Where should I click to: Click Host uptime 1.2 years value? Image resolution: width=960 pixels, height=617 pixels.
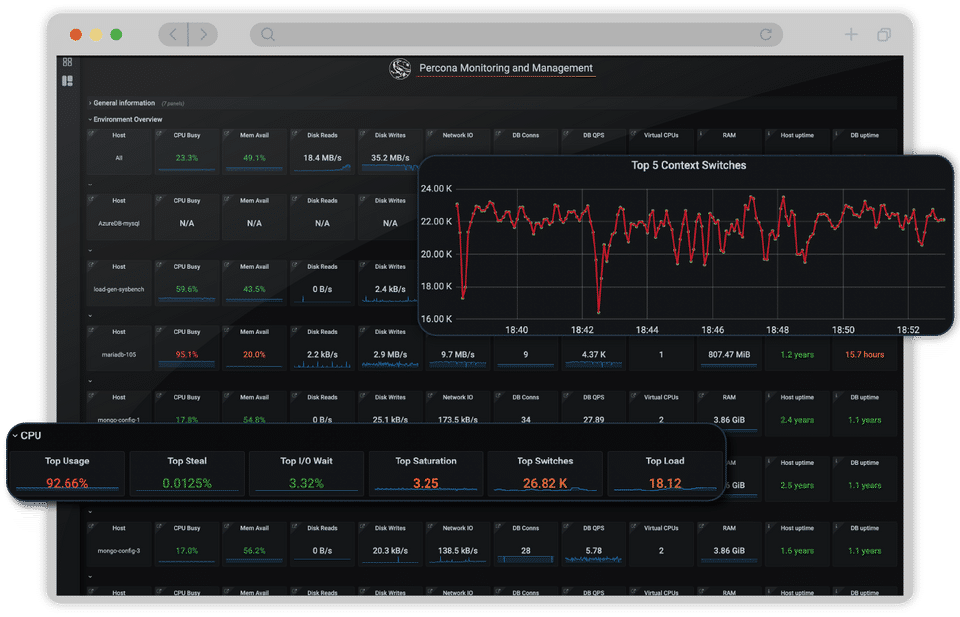[x=797, y=354]
